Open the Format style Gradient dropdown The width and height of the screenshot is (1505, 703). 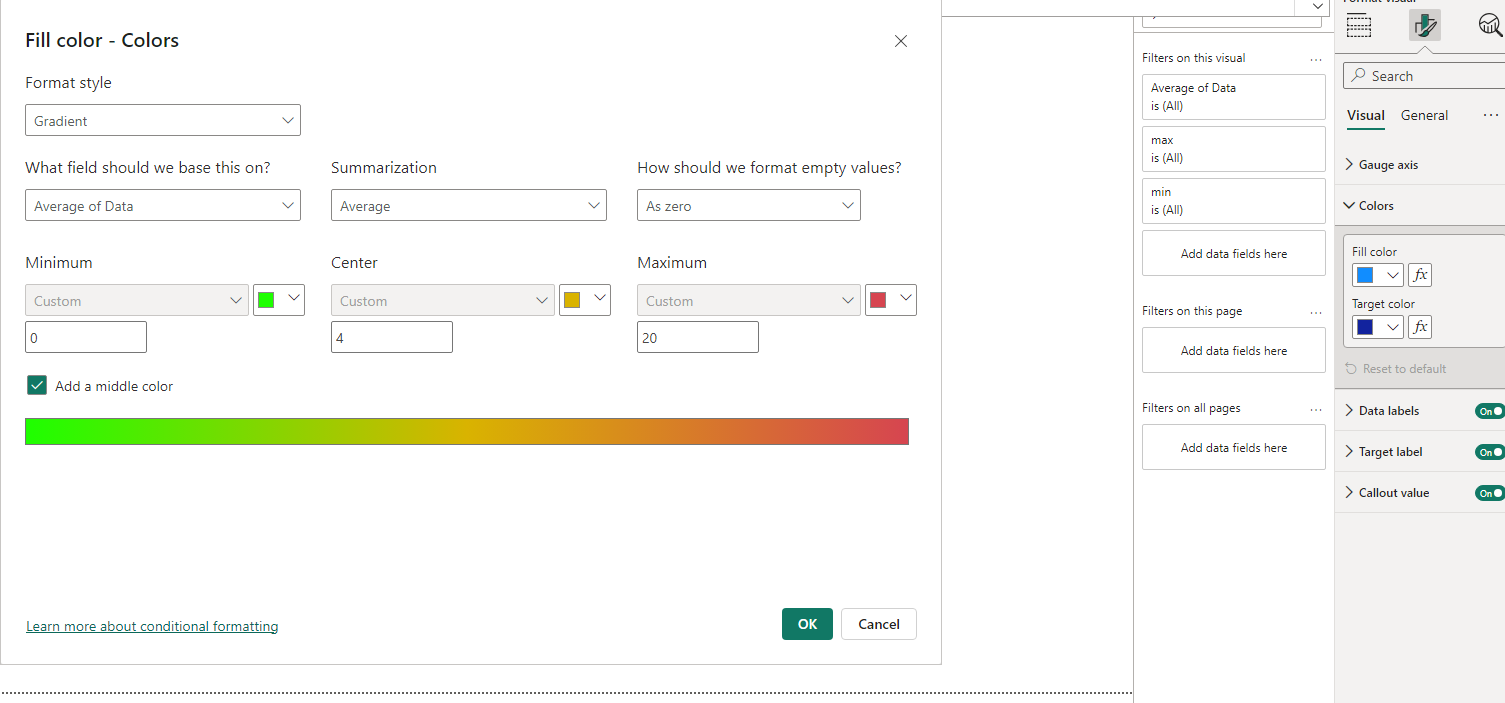[x=163, y=120]
